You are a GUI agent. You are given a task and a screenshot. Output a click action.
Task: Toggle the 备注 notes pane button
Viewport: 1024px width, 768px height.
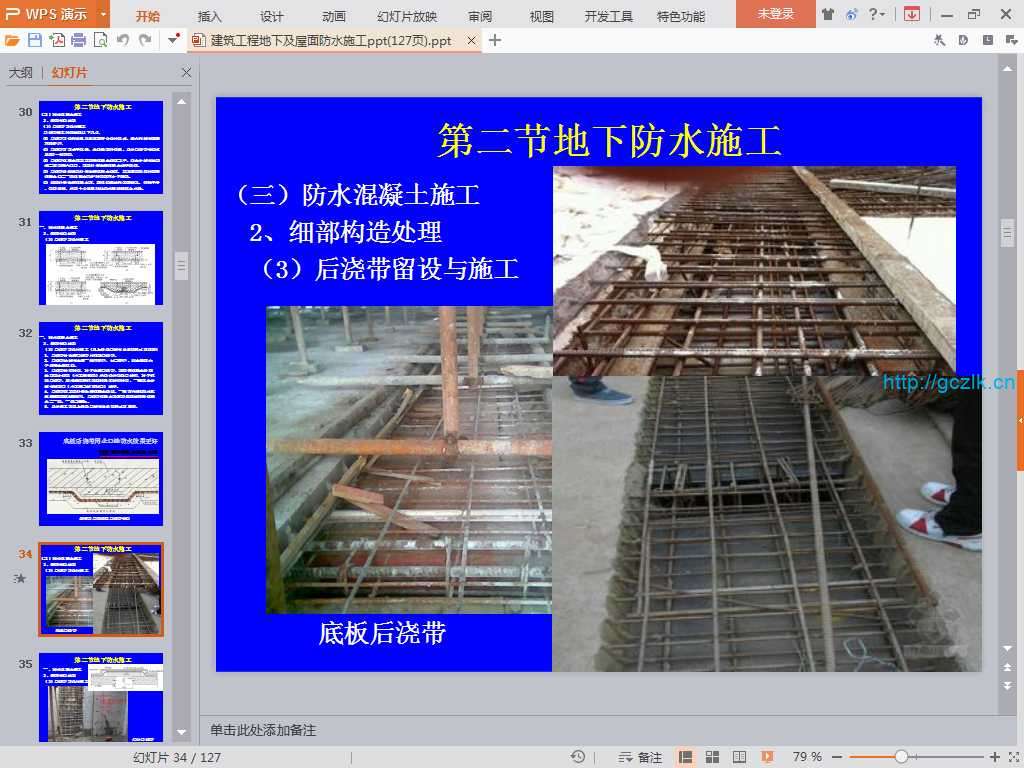pos(640,757)
